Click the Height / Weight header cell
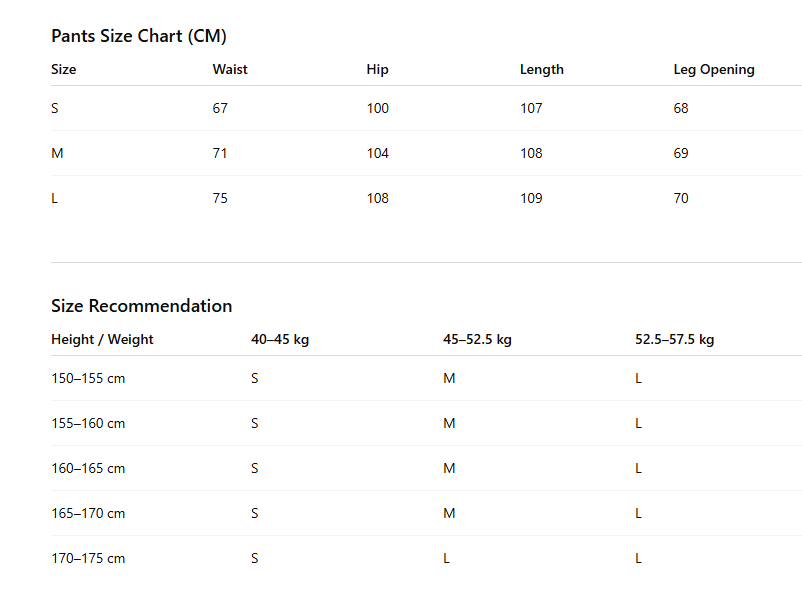802x596 pixels. [x=102, y=340]
